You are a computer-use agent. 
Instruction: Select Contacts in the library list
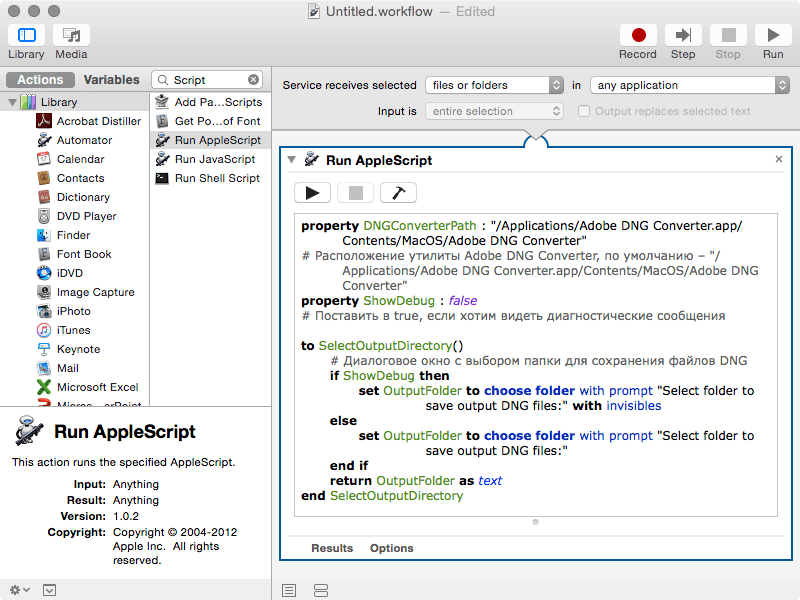(70, 178)
